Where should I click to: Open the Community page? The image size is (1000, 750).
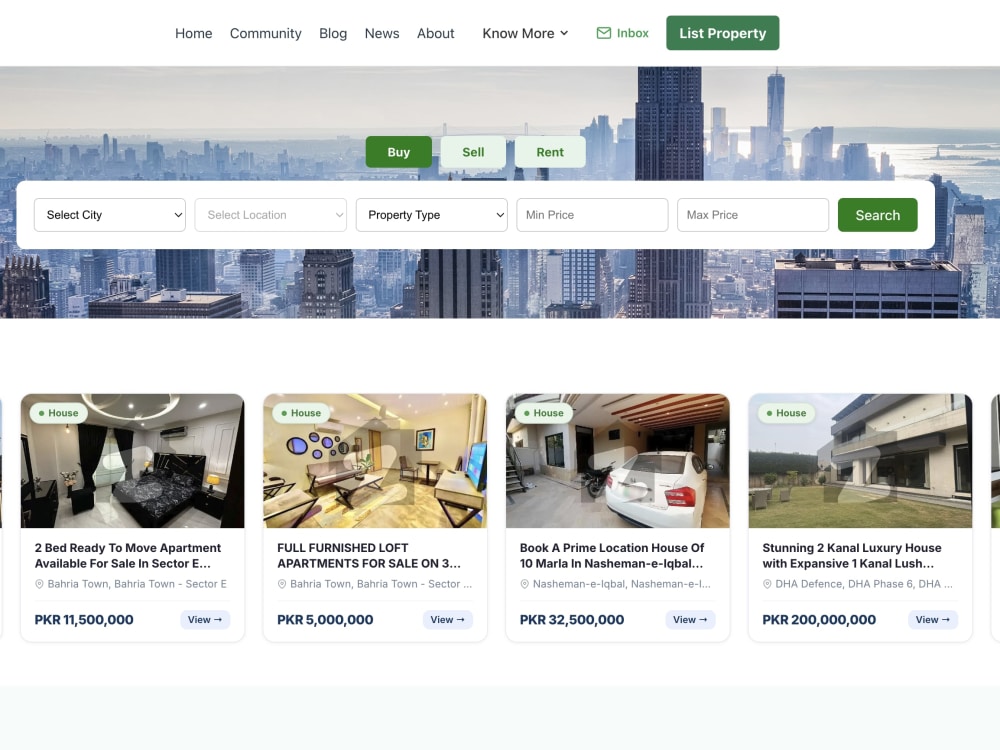[x=265, y=33]
